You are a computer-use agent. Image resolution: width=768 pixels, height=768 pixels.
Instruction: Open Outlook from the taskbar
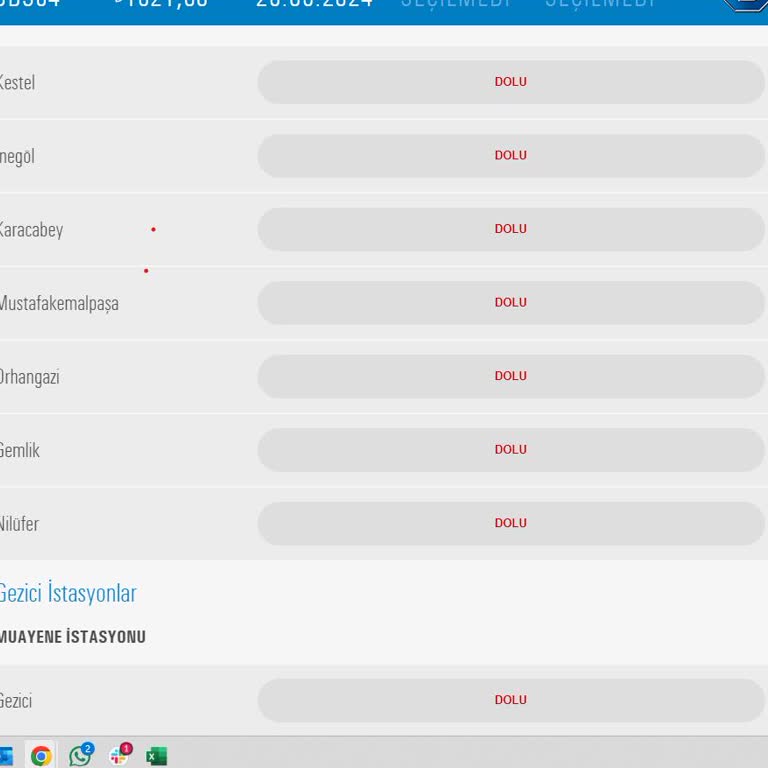[x=6, y=756]
